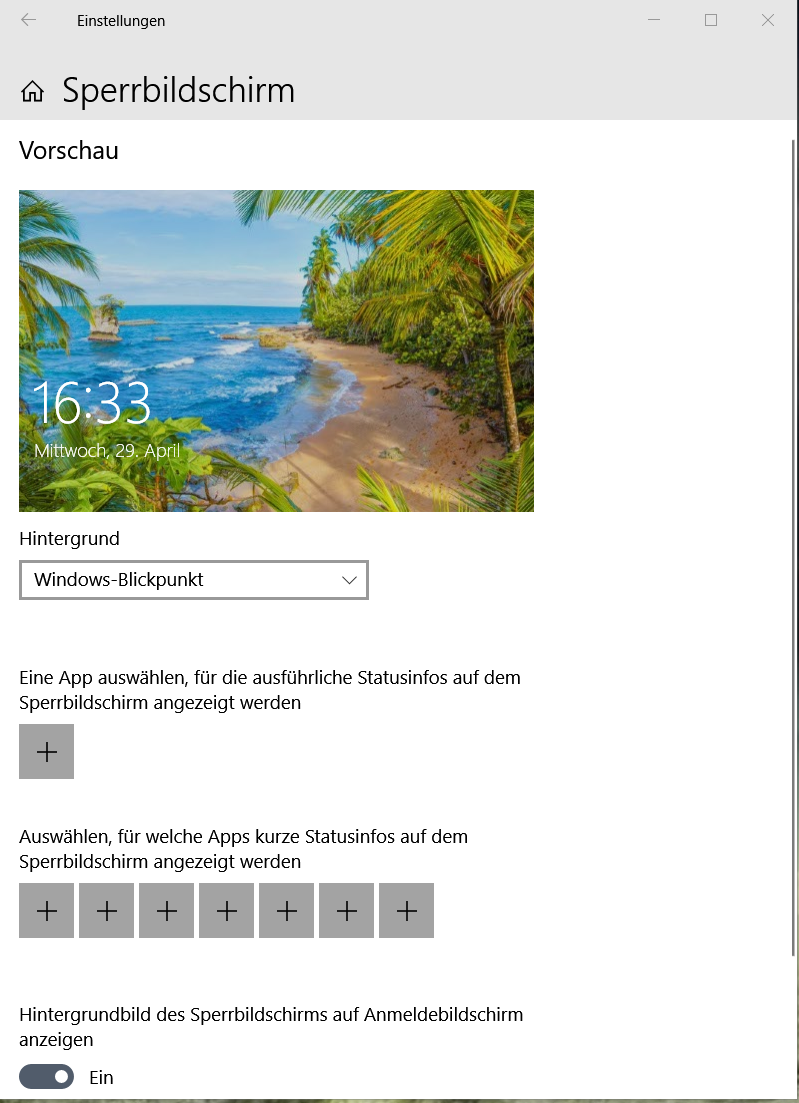This screenshot has width=799, height=1103.
Task: Click fourth quick status plus tile
Action: coord(226,910)
